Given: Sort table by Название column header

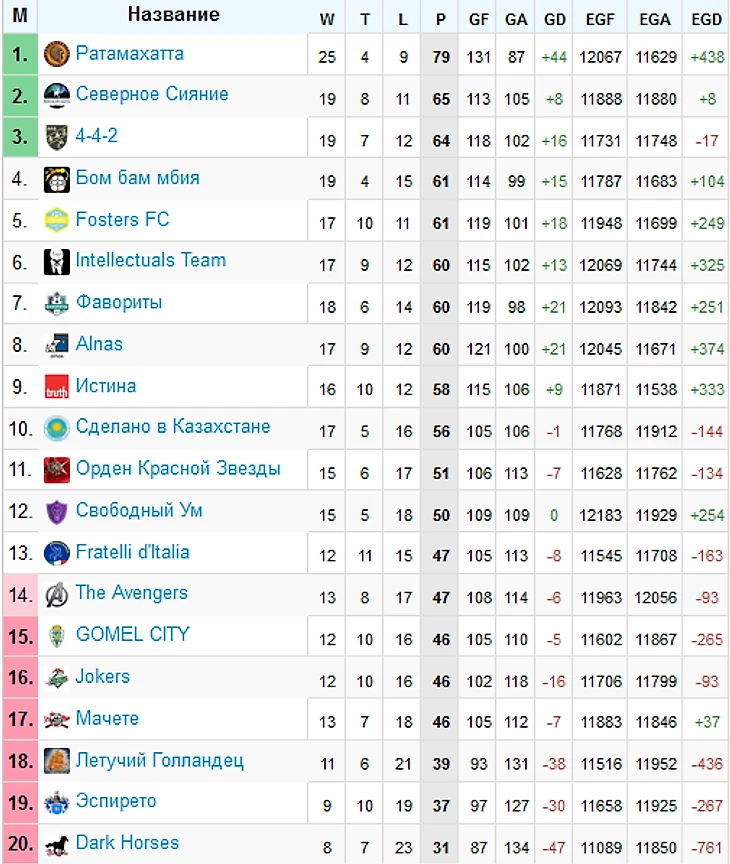Looking at the screenshot, I should (x=174, y=15).
